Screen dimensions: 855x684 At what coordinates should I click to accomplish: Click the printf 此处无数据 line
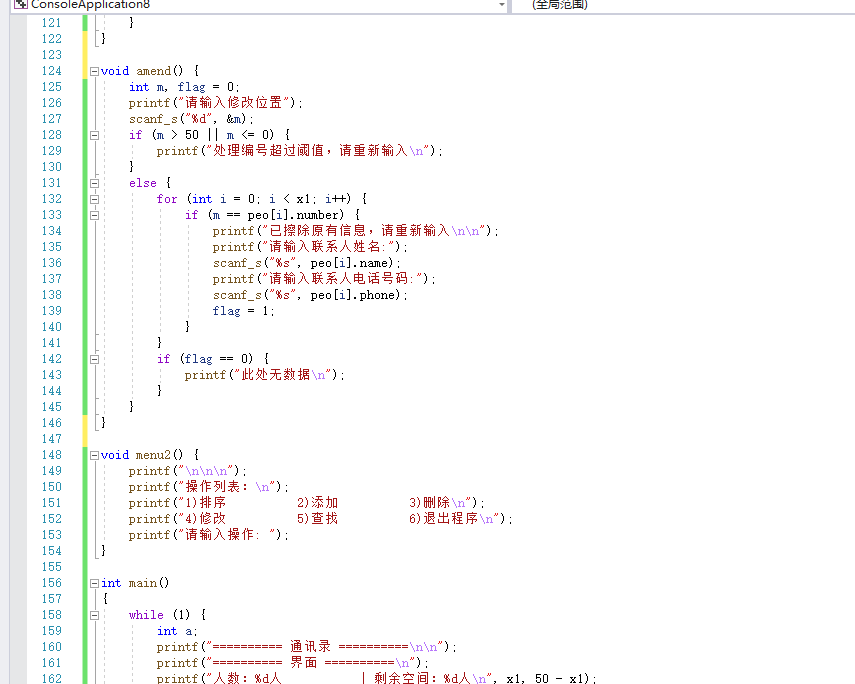coord(264,375)
